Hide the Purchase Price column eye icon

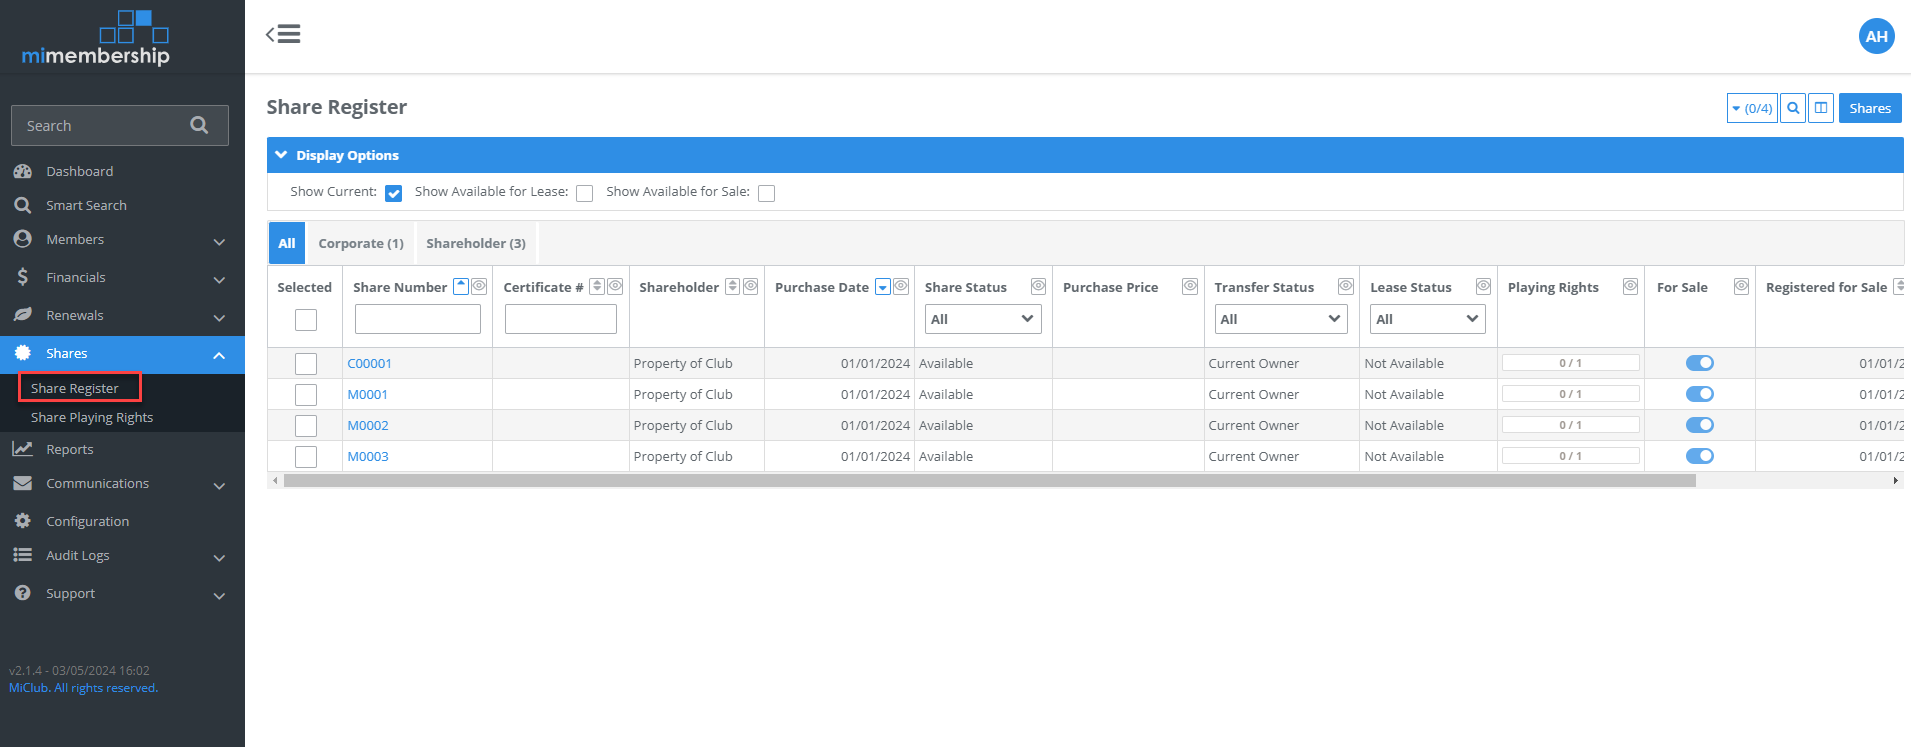tap(1190, 286)
